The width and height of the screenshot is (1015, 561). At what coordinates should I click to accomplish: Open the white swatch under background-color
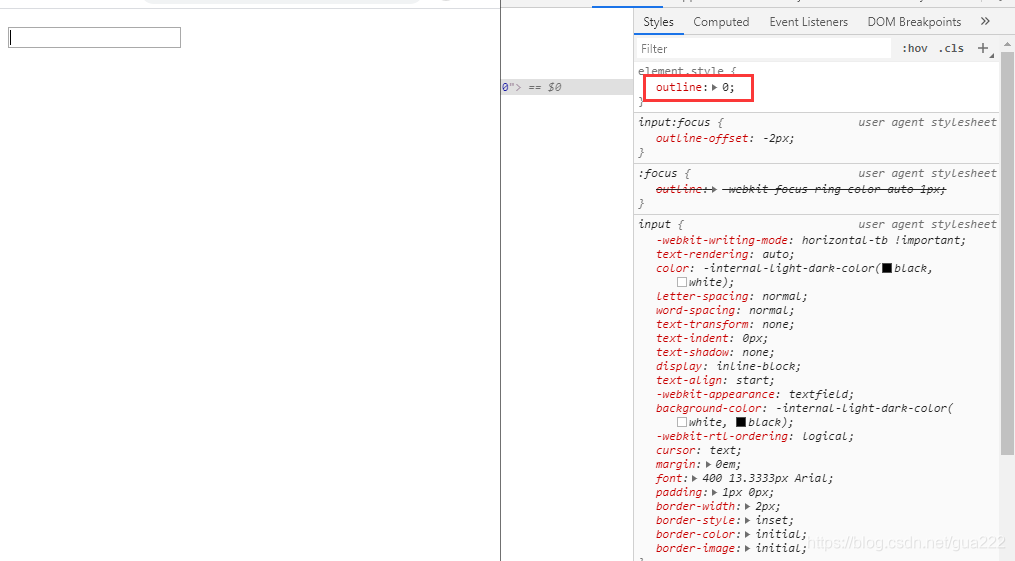coord(682,422)
